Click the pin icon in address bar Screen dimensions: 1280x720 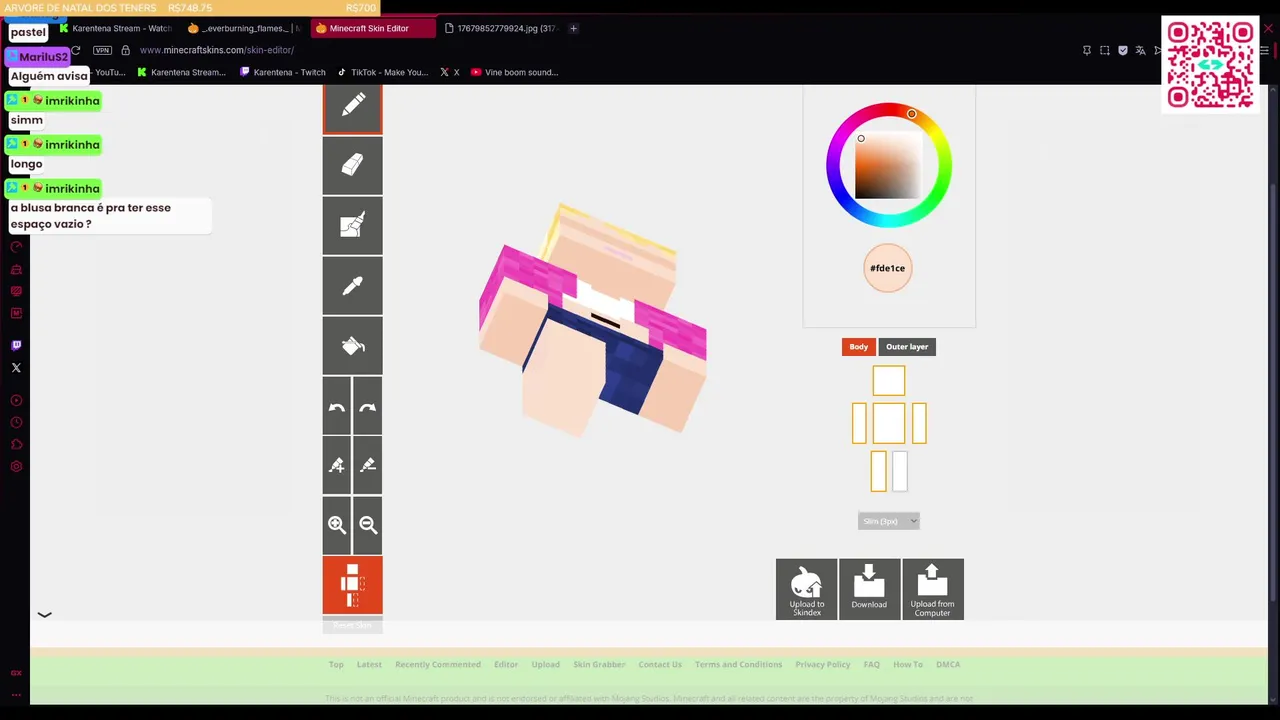(1087, 50)
